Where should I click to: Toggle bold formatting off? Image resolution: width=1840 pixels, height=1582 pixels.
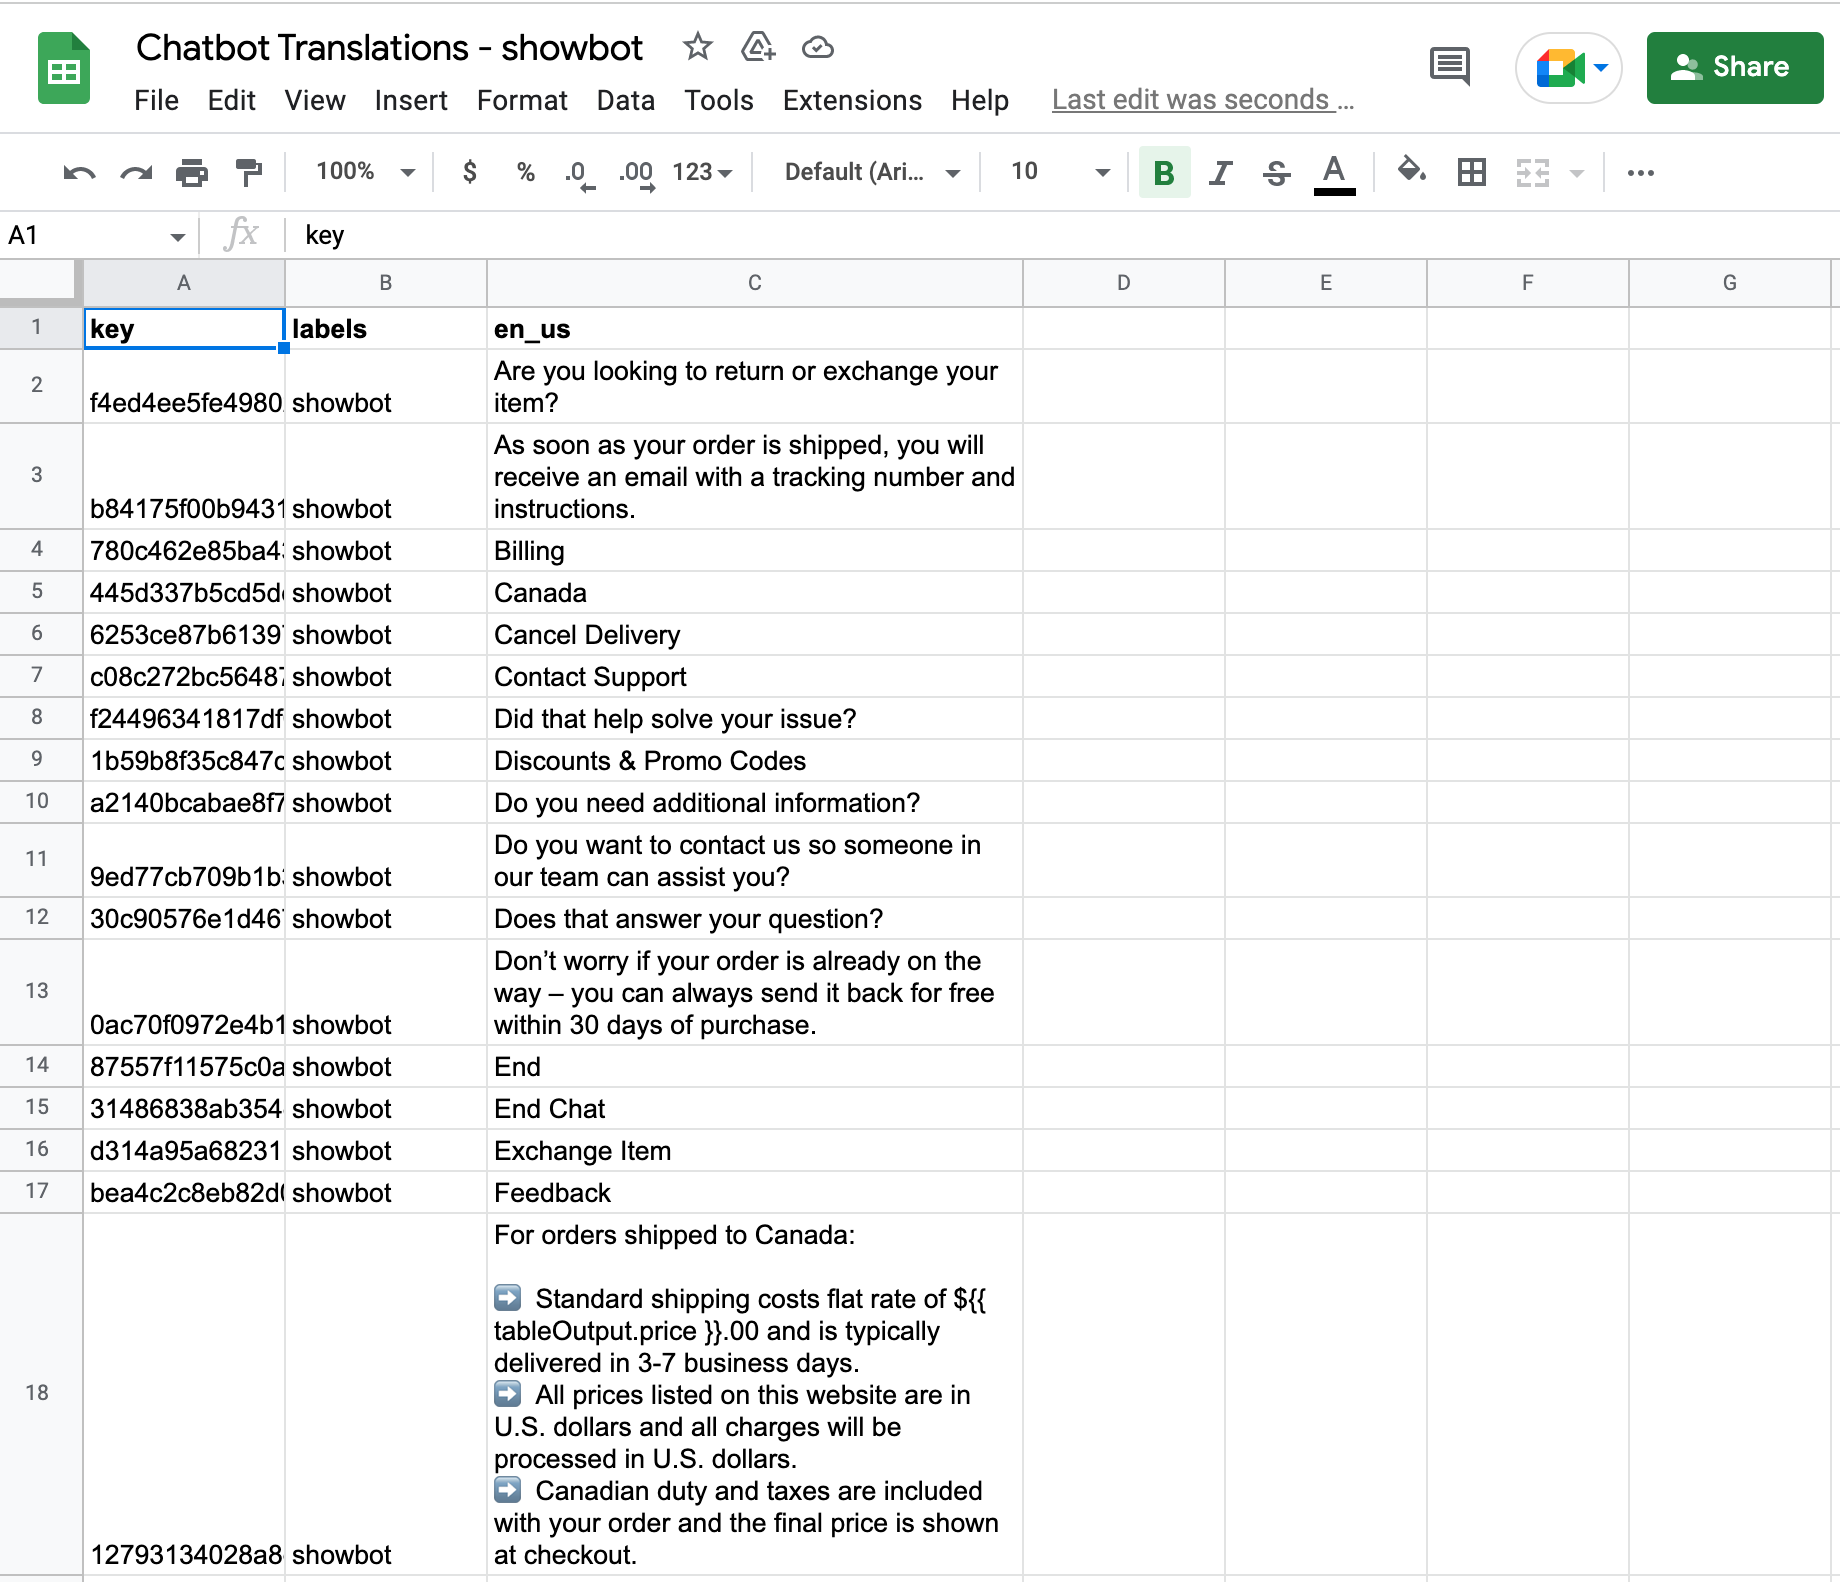(1164, 173)
